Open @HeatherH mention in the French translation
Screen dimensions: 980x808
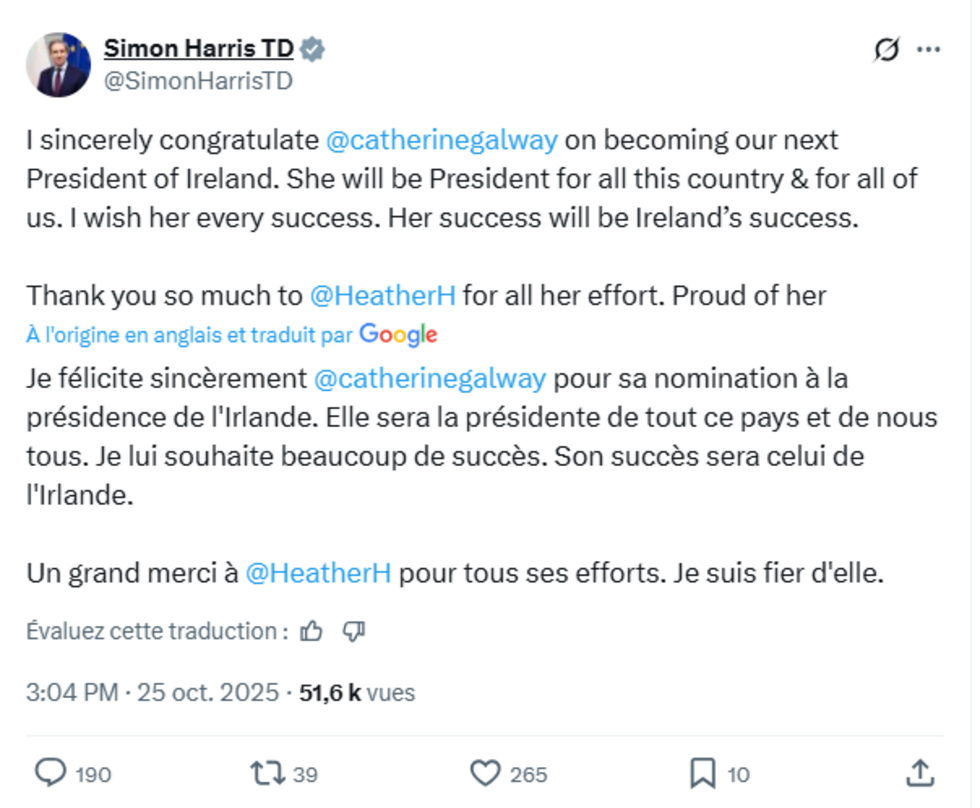(x=318, y=574)
